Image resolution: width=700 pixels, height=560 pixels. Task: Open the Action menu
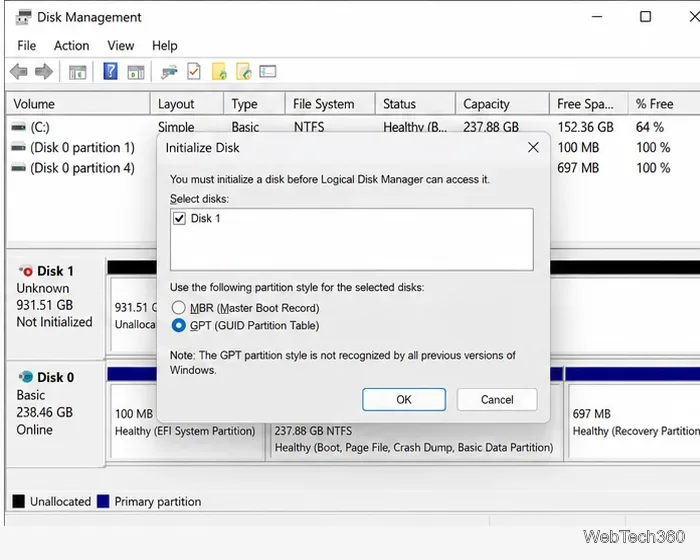(x=71, y=46)
